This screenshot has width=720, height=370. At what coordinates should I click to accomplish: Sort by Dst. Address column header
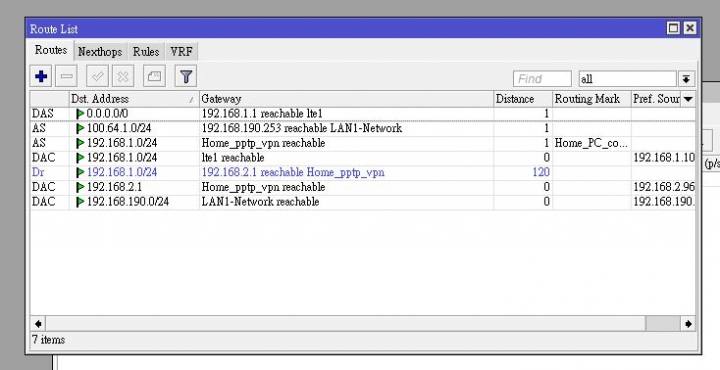pyautogui.click(x=134, y=99)
